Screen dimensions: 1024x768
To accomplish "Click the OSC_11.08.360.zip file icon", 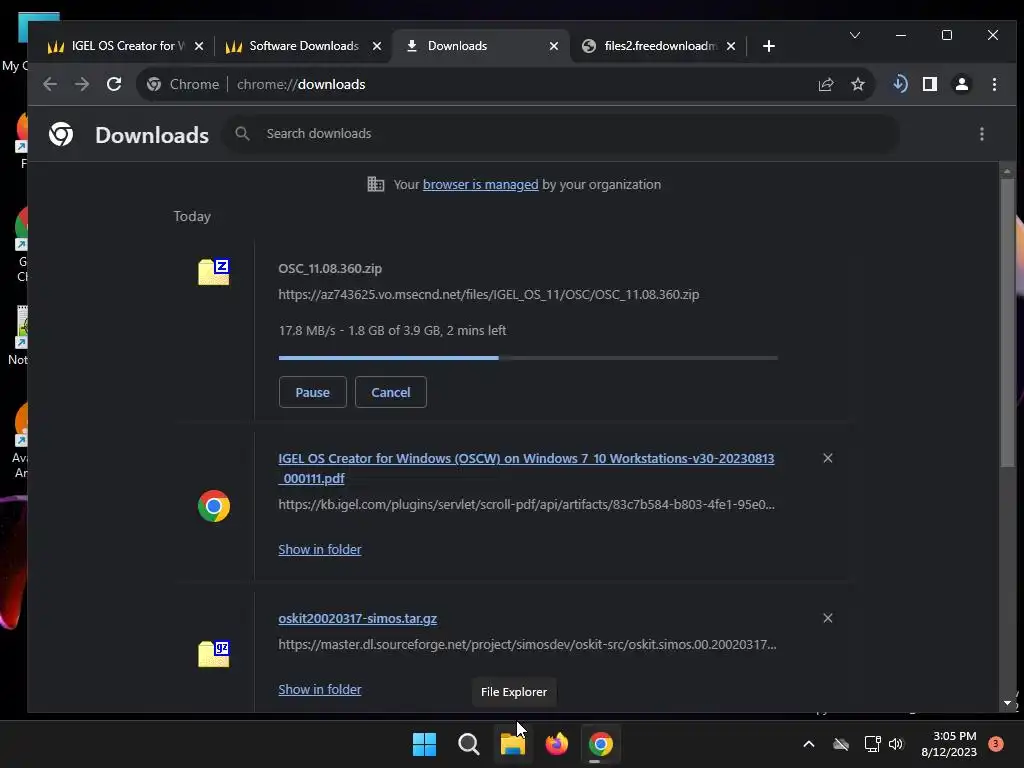I will click(214, 272).
